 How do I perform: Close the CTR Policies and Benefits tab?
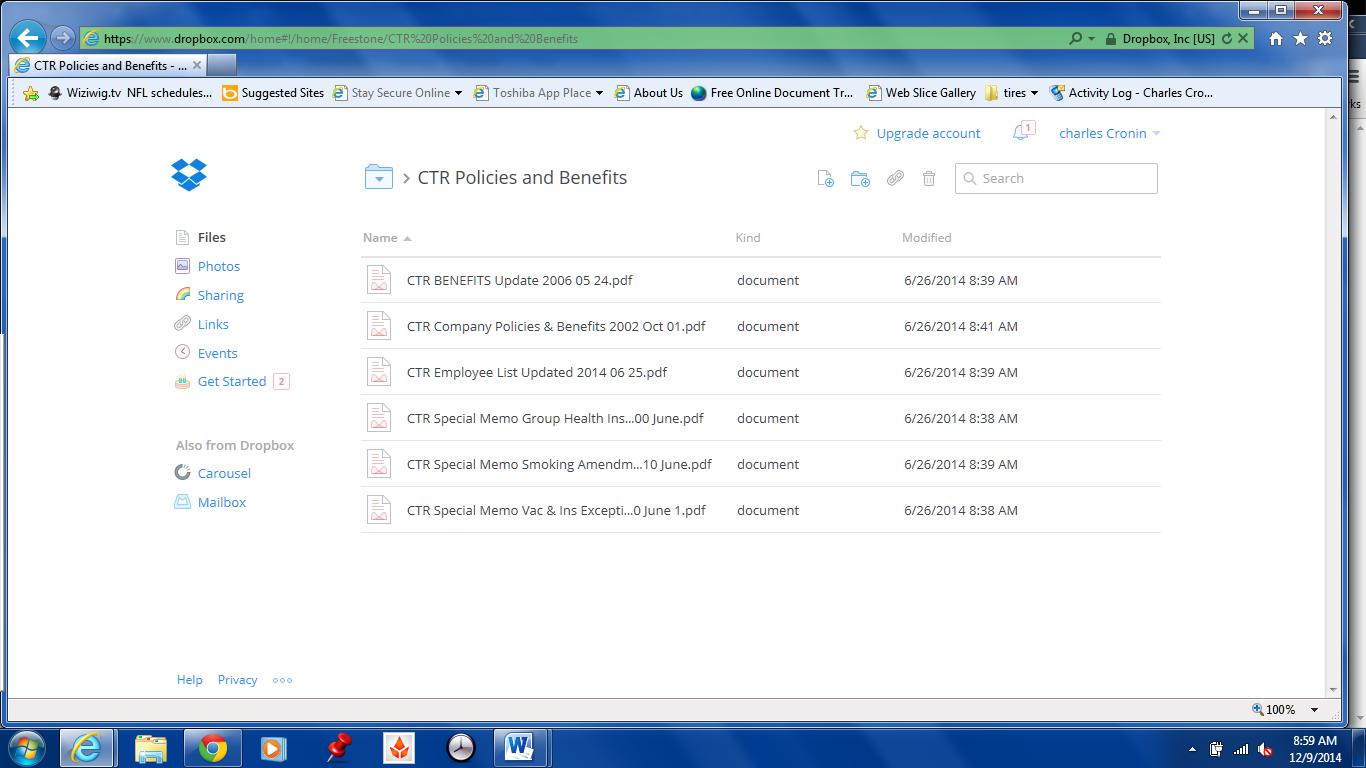[x=197, y=65]
